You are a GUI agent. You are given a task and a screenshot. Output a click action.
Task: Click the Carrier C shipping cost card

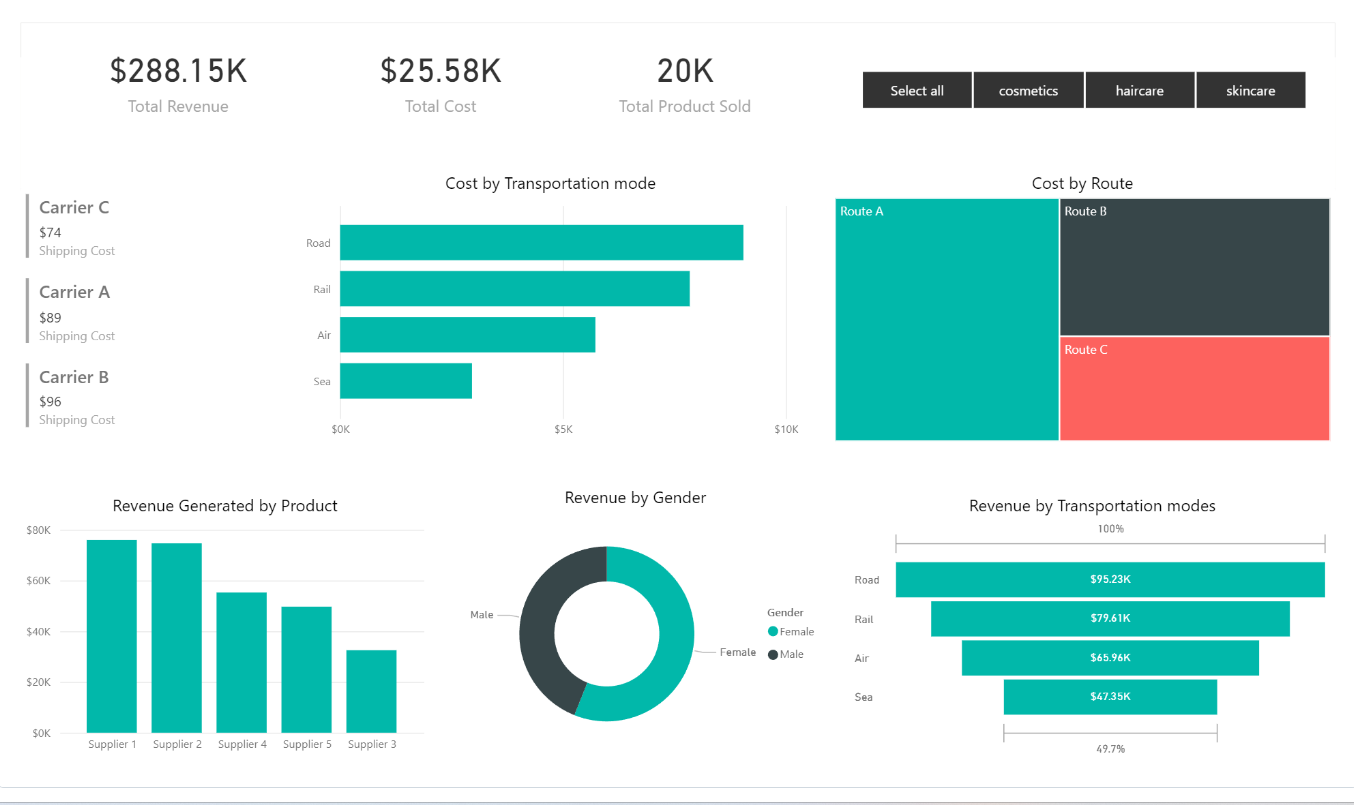75,227
